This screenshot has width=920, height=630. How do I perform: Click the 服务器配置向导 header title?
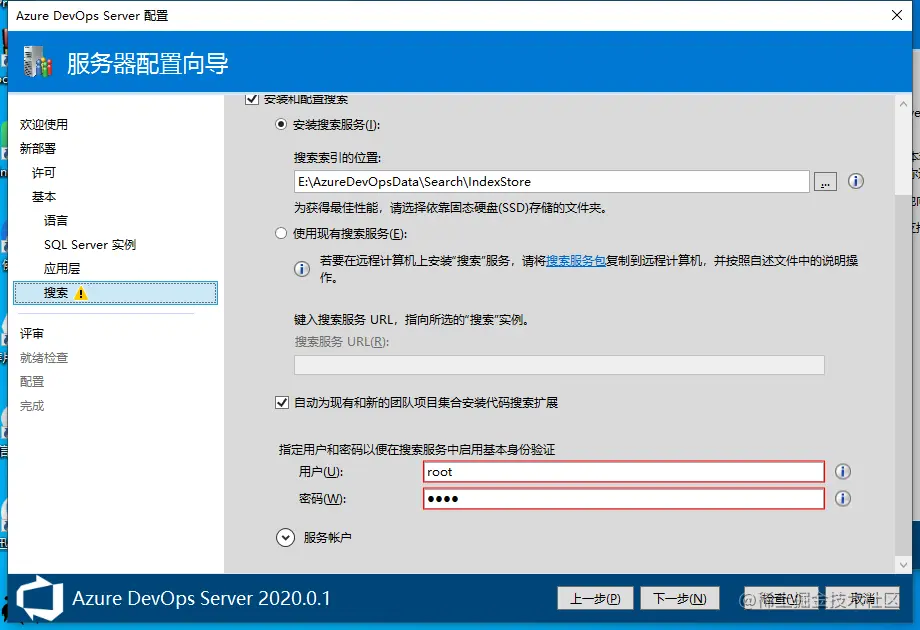tap(147, 63)
